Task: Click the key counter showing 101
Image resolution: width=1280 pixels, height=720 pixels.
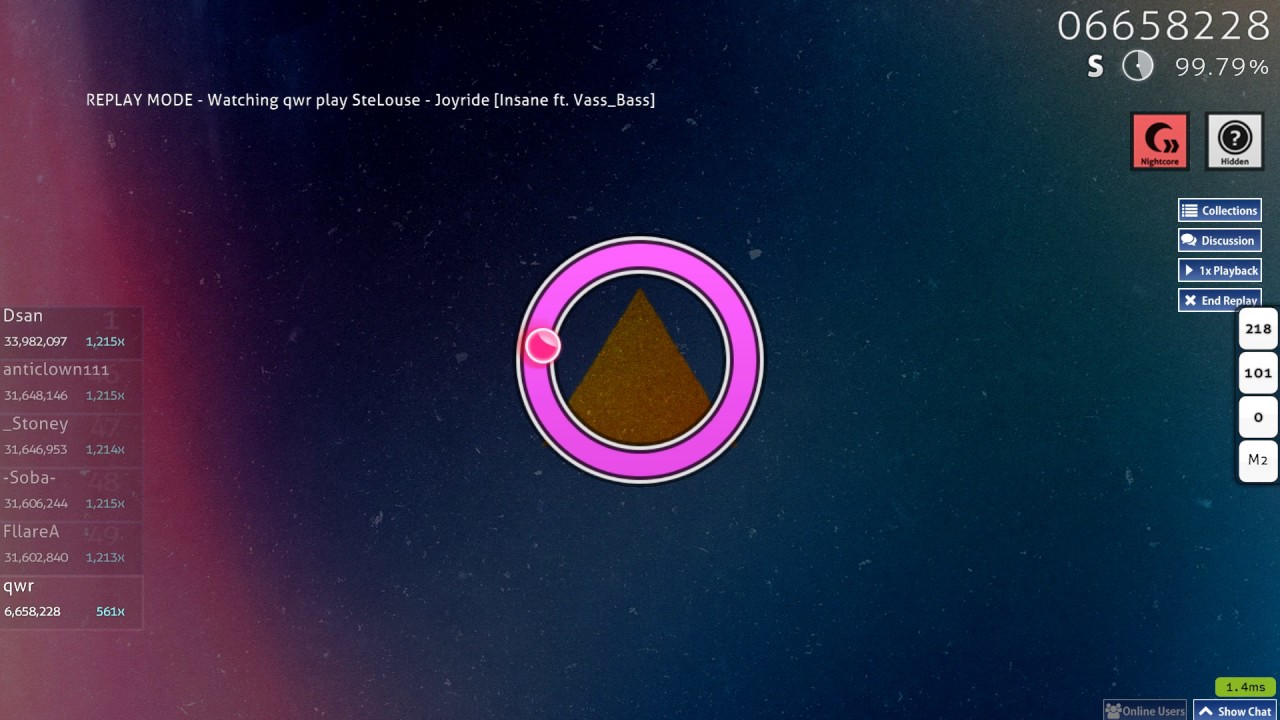Action: pos(1258,373)
